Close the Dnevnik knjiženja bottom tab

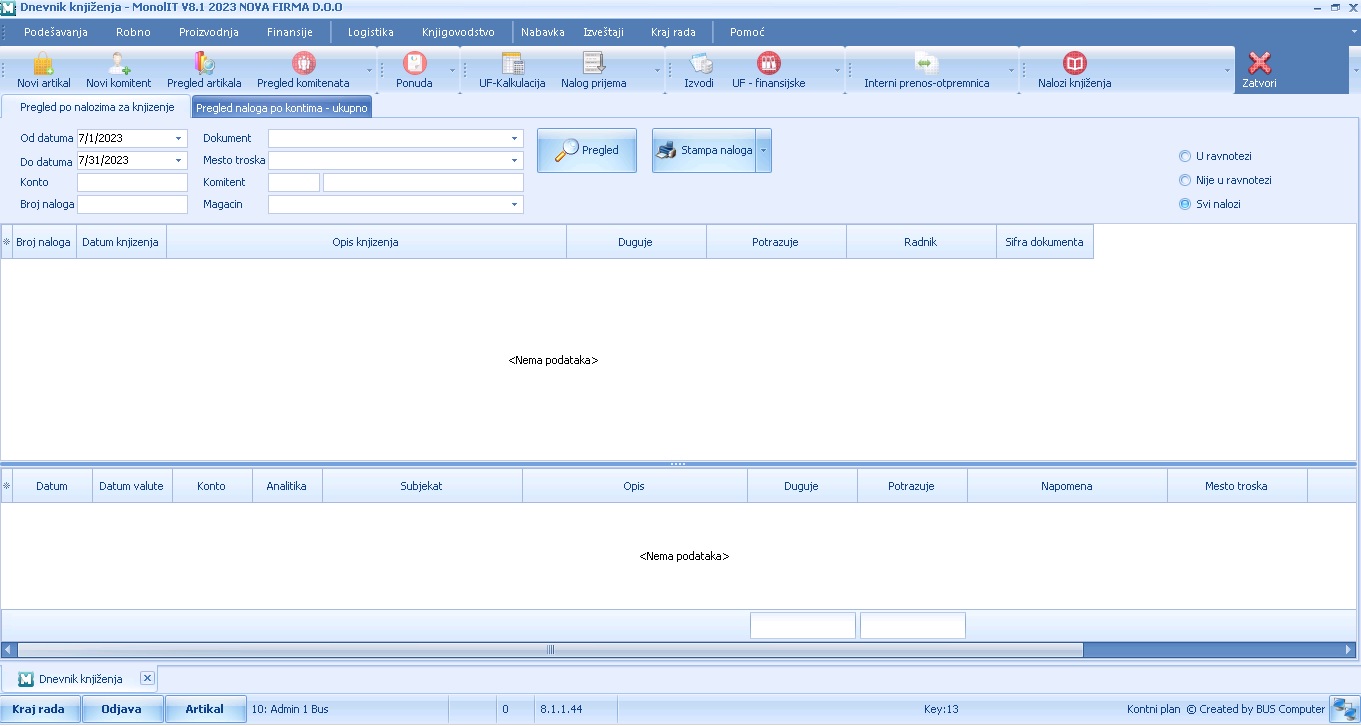pyautogui.click(x=147, y=678)
